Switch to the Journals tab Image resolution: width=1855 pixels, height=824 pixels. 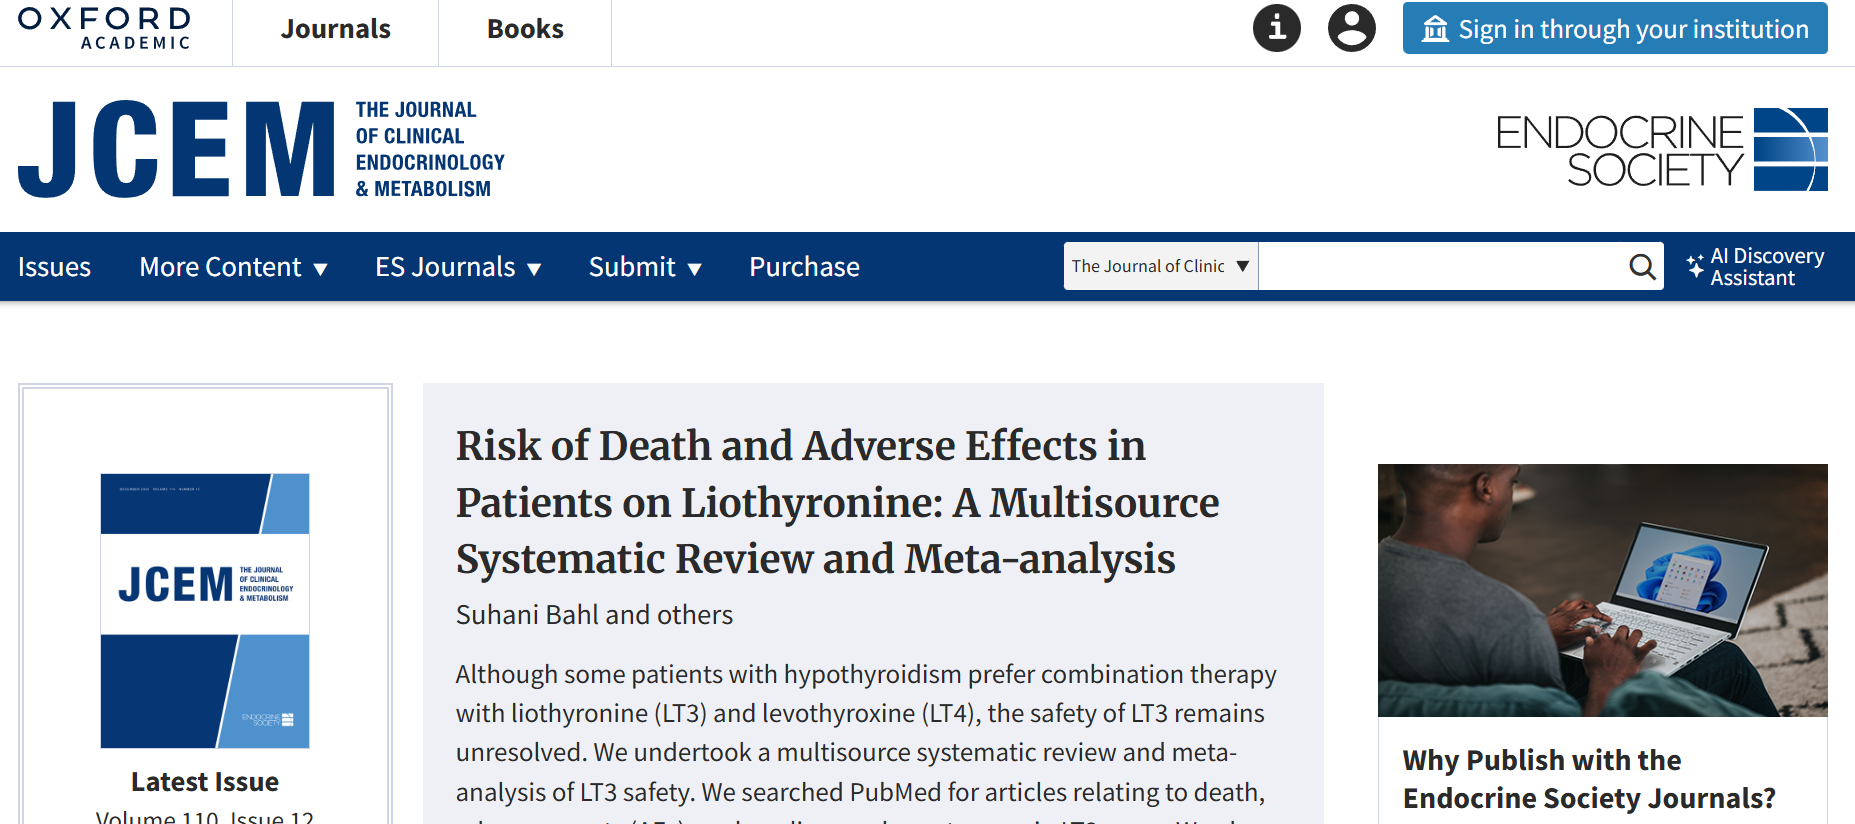click(335, 29)
